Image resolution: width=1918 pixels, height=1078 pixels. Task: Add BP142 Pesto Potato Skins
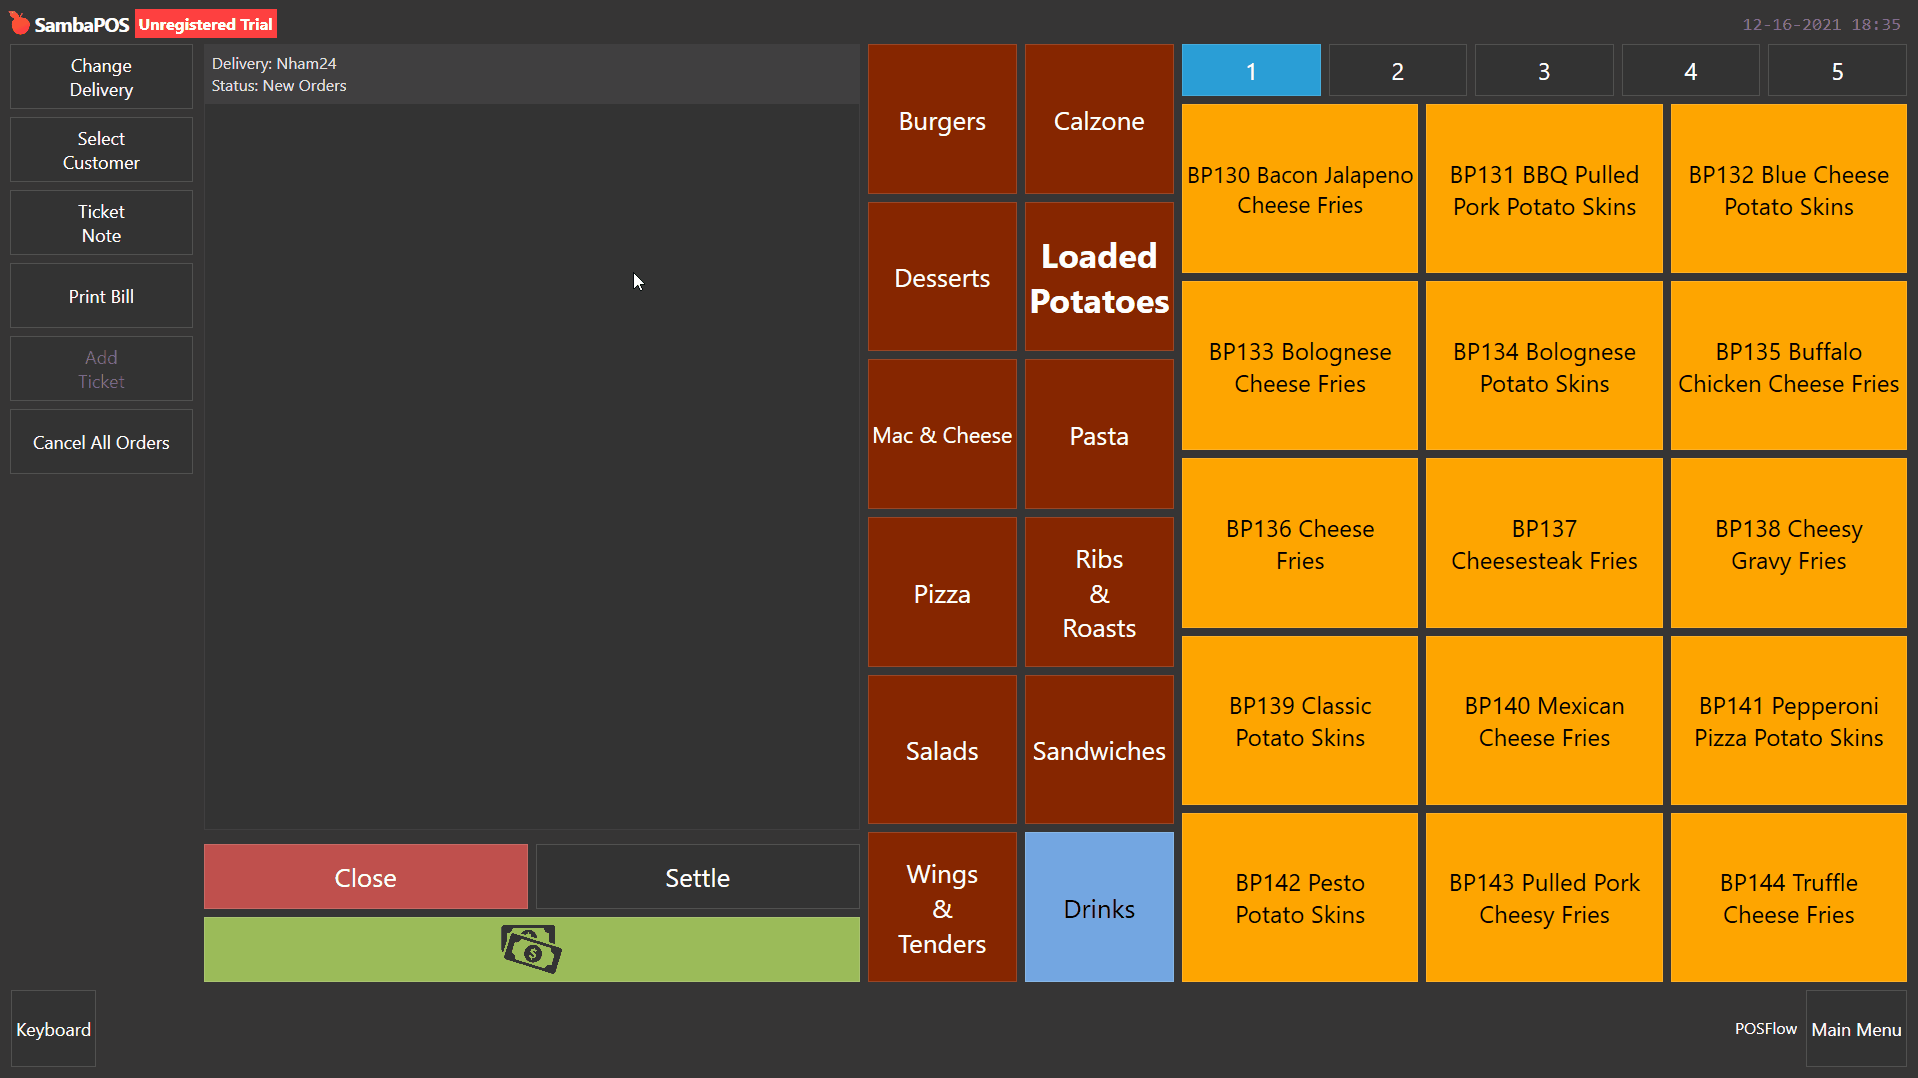1300,897
